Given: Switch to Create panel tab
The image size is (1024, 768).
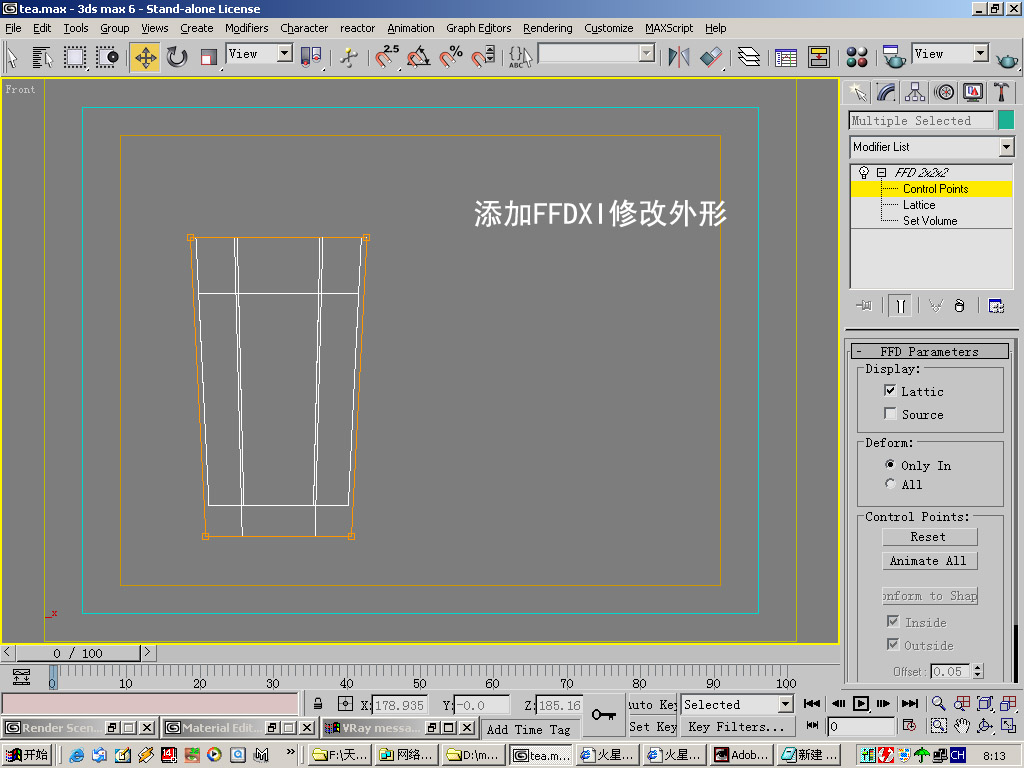Looking at the screenshot, I should point(857,92).
